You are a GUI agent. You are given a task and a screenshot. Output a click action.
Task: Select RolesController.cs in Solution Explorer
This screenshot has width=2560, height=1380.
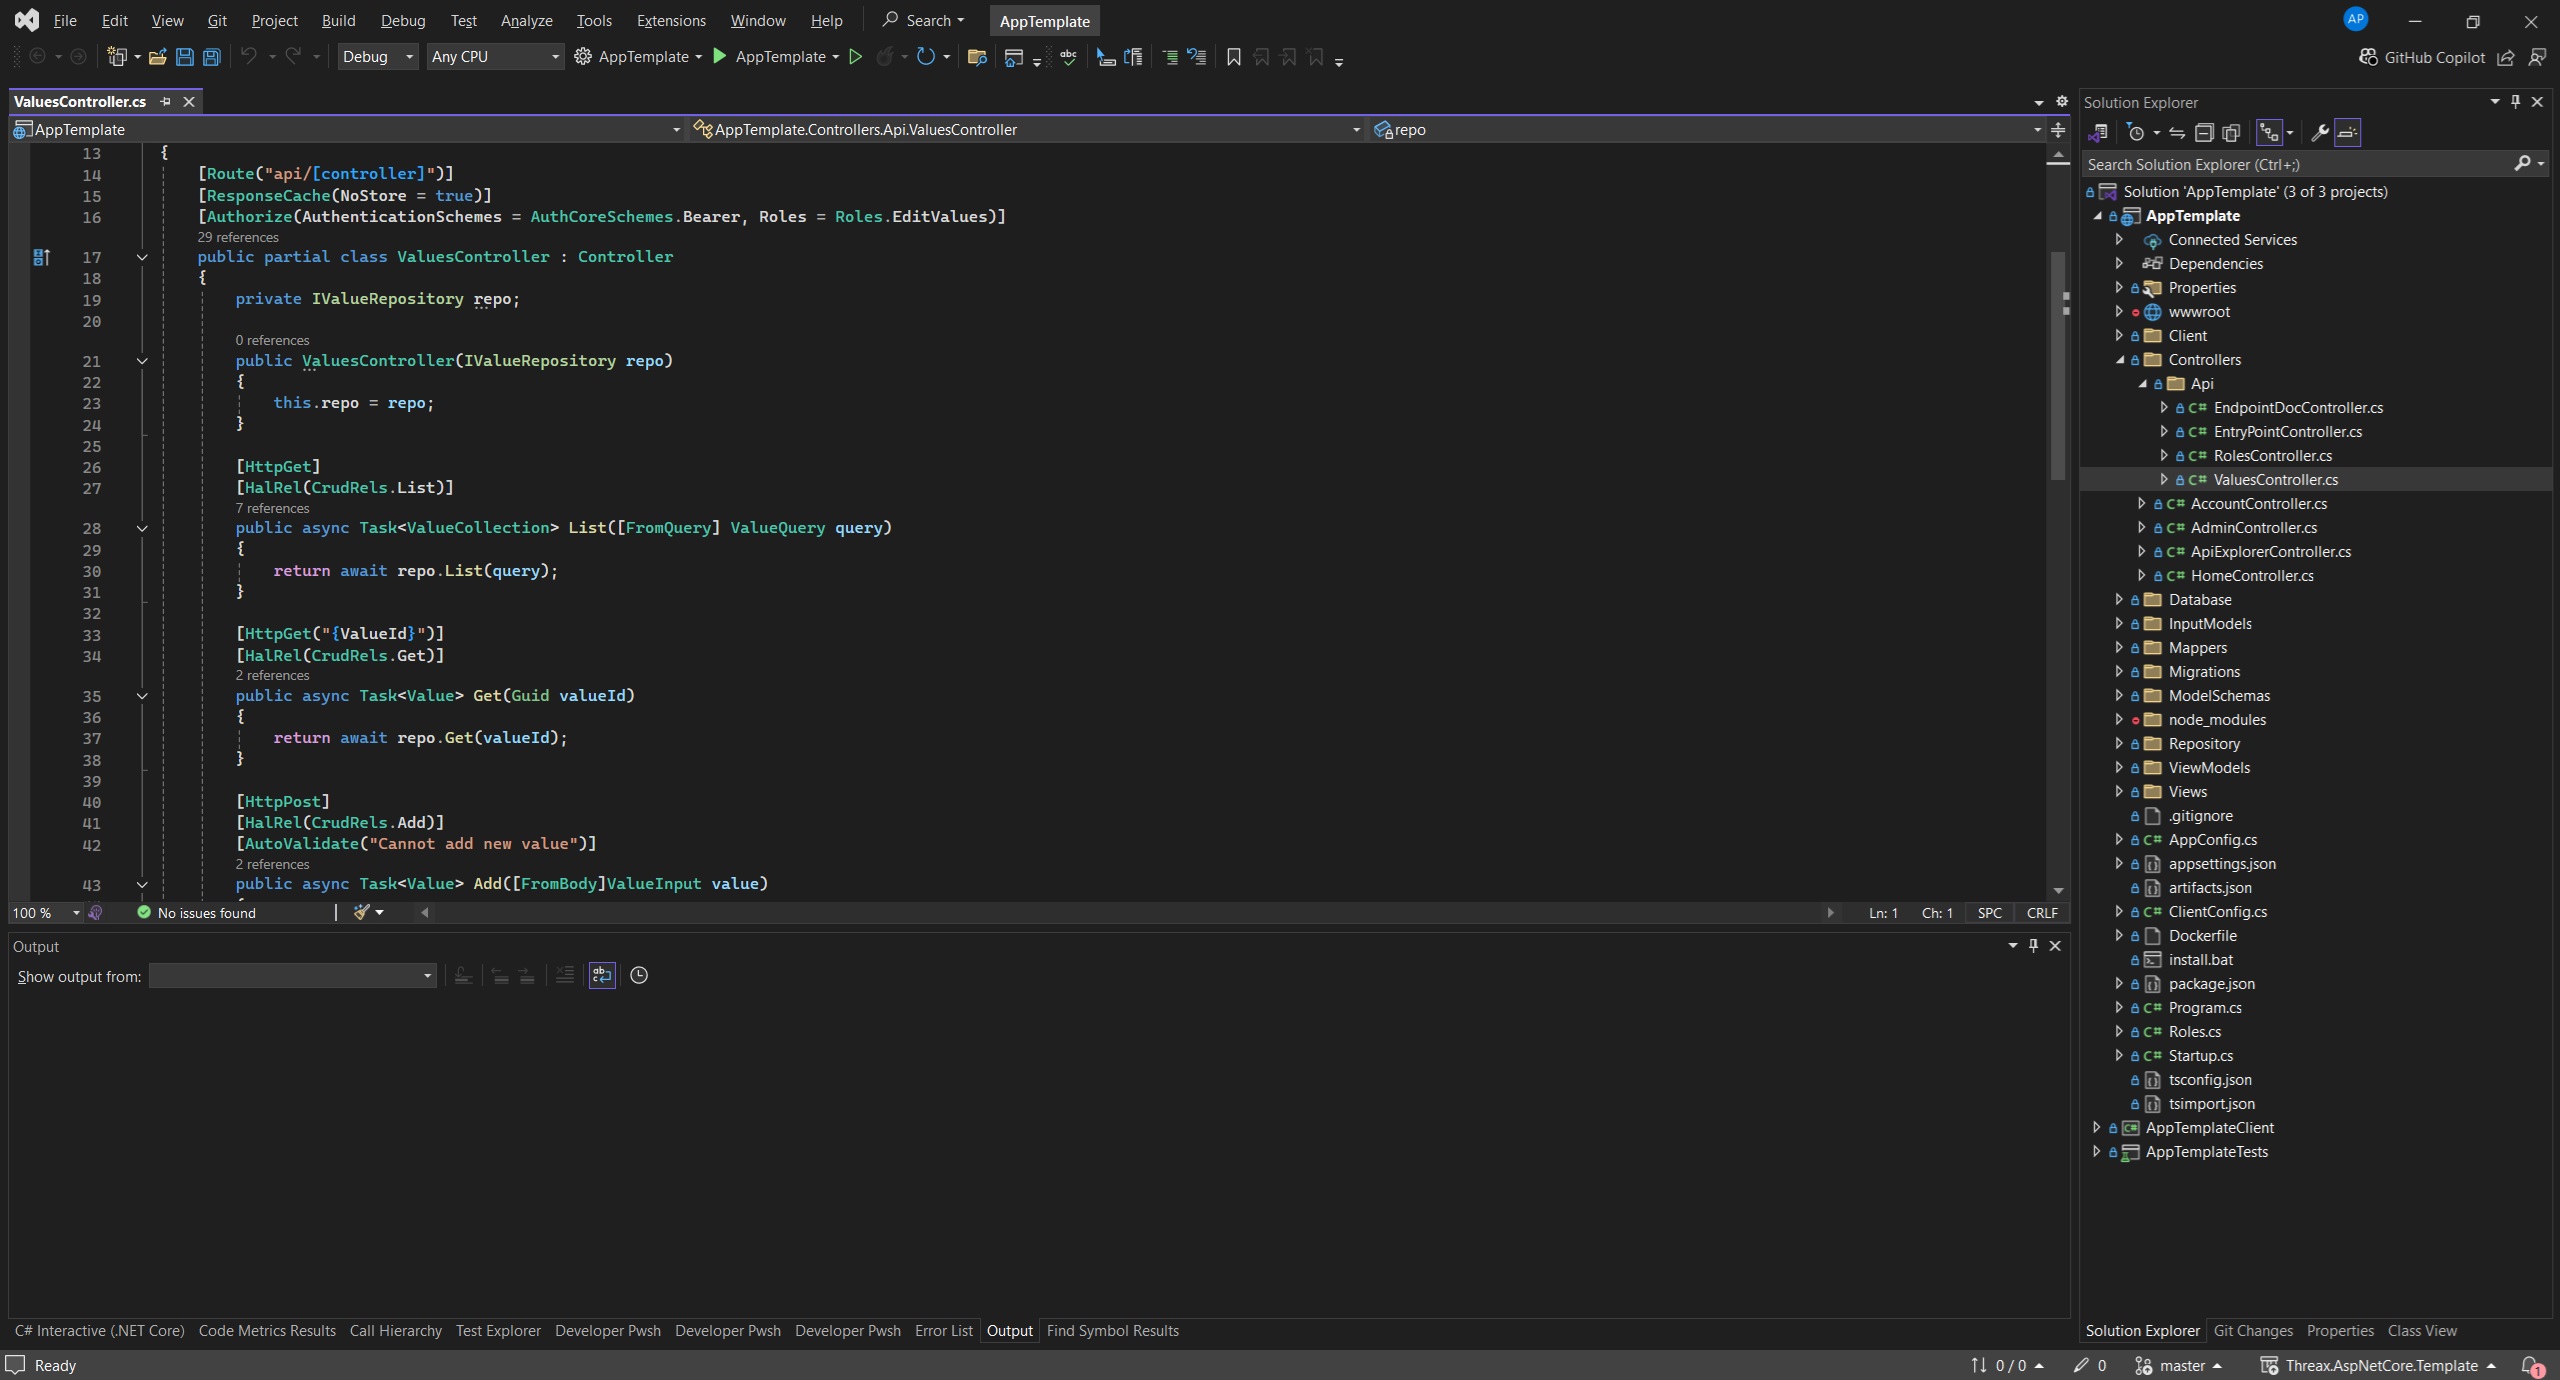pos(2272,455)
